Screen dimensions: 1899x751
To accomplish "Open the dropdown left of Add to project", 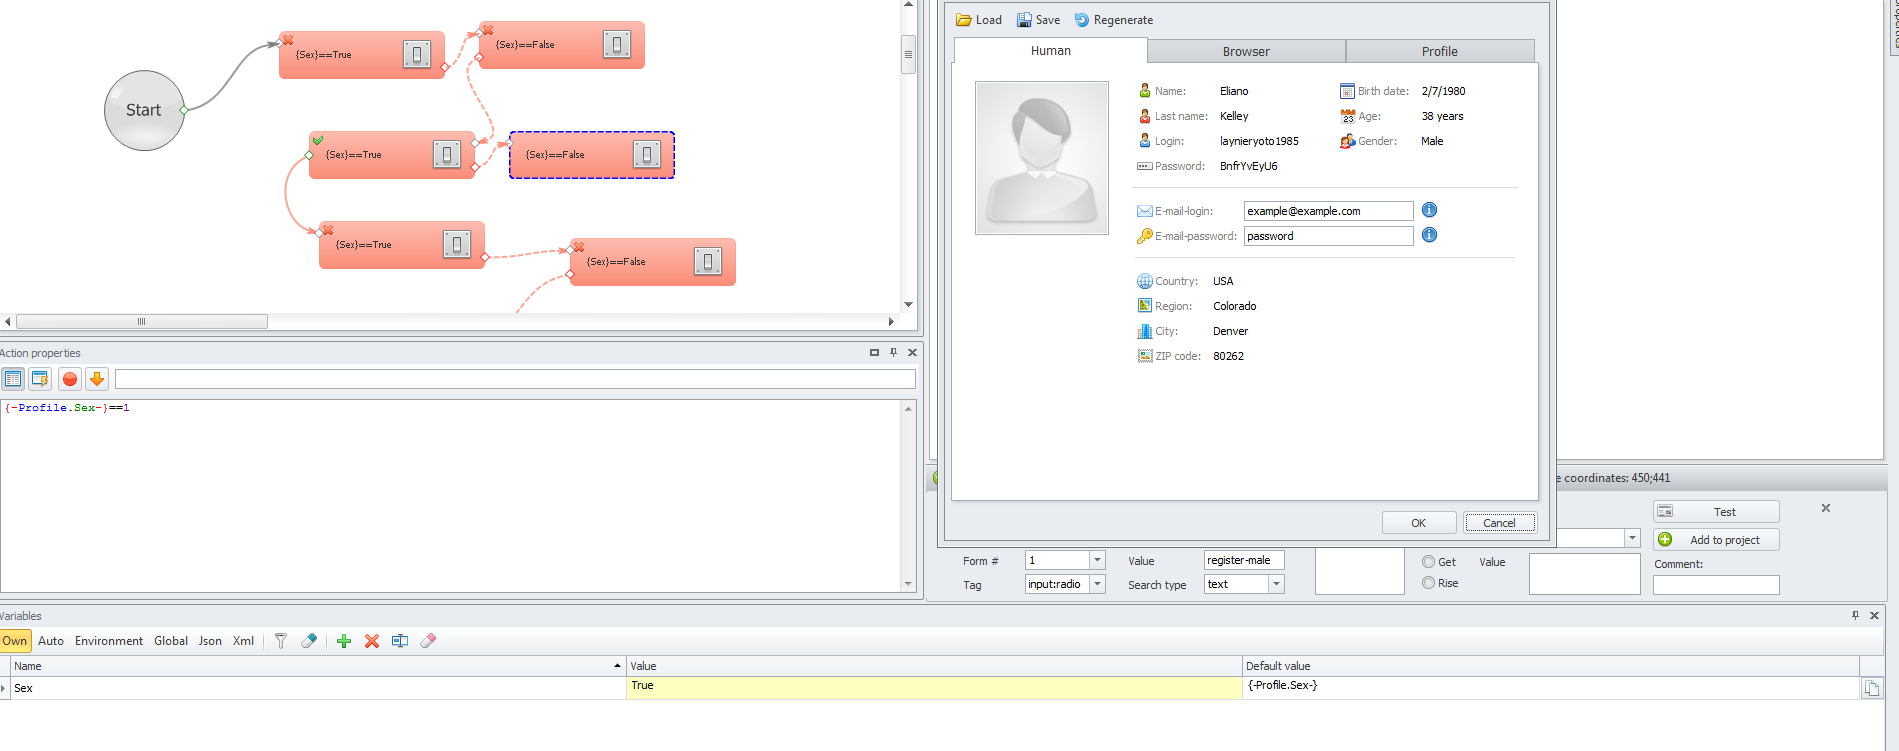I will point(1632,538).
